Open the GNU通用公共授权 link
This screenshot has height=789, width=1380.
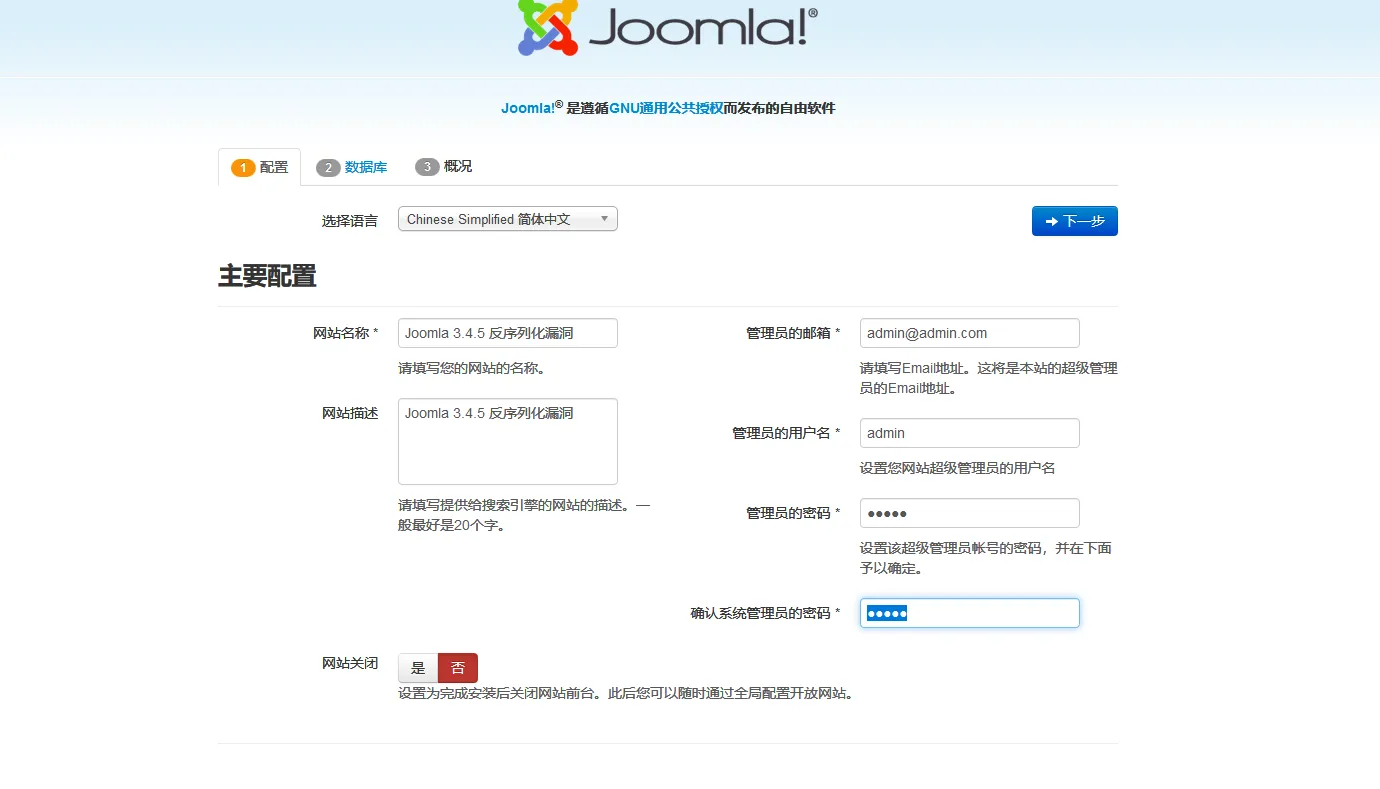coord(666,108)
